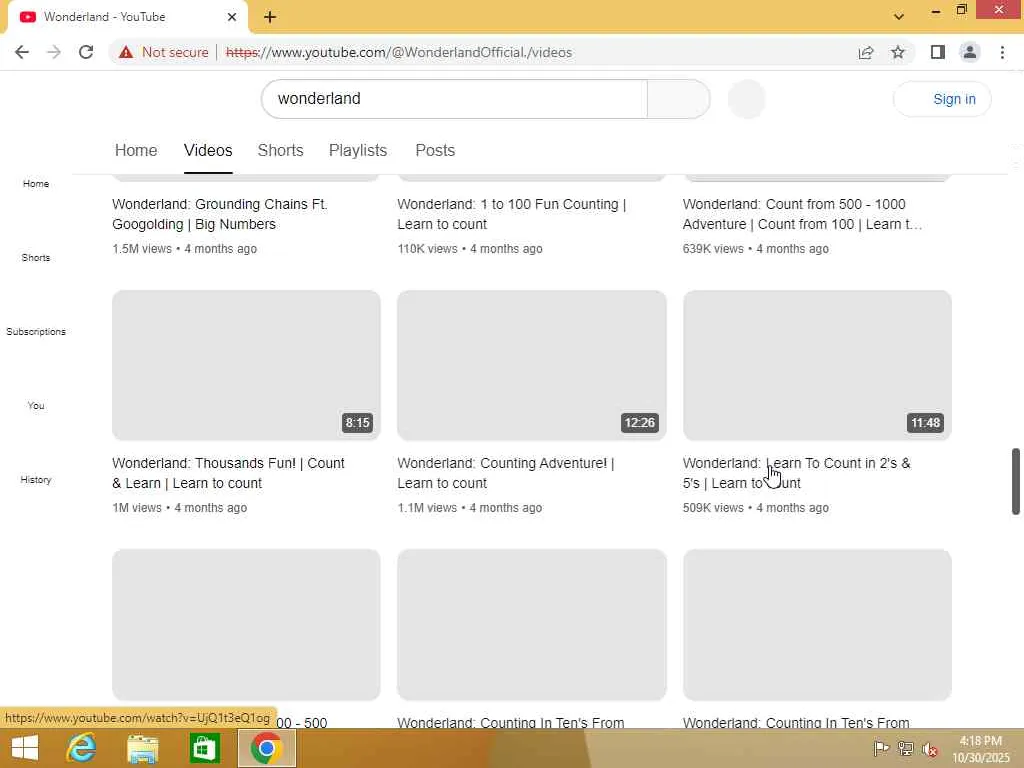Image resolution: width=1024 pixels, height=768 pixels.
Task: Click the 8:15 video thumbnail
Action: pyautogui.click(x=246, y=365)
